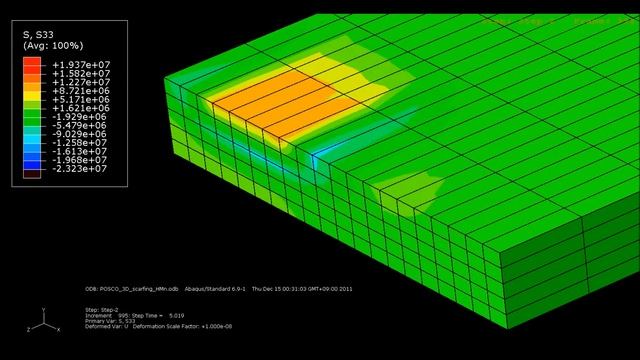Click the 'Increment 995: Step Time' line
The image size is (640, 360).
click(x=135, y=316)
